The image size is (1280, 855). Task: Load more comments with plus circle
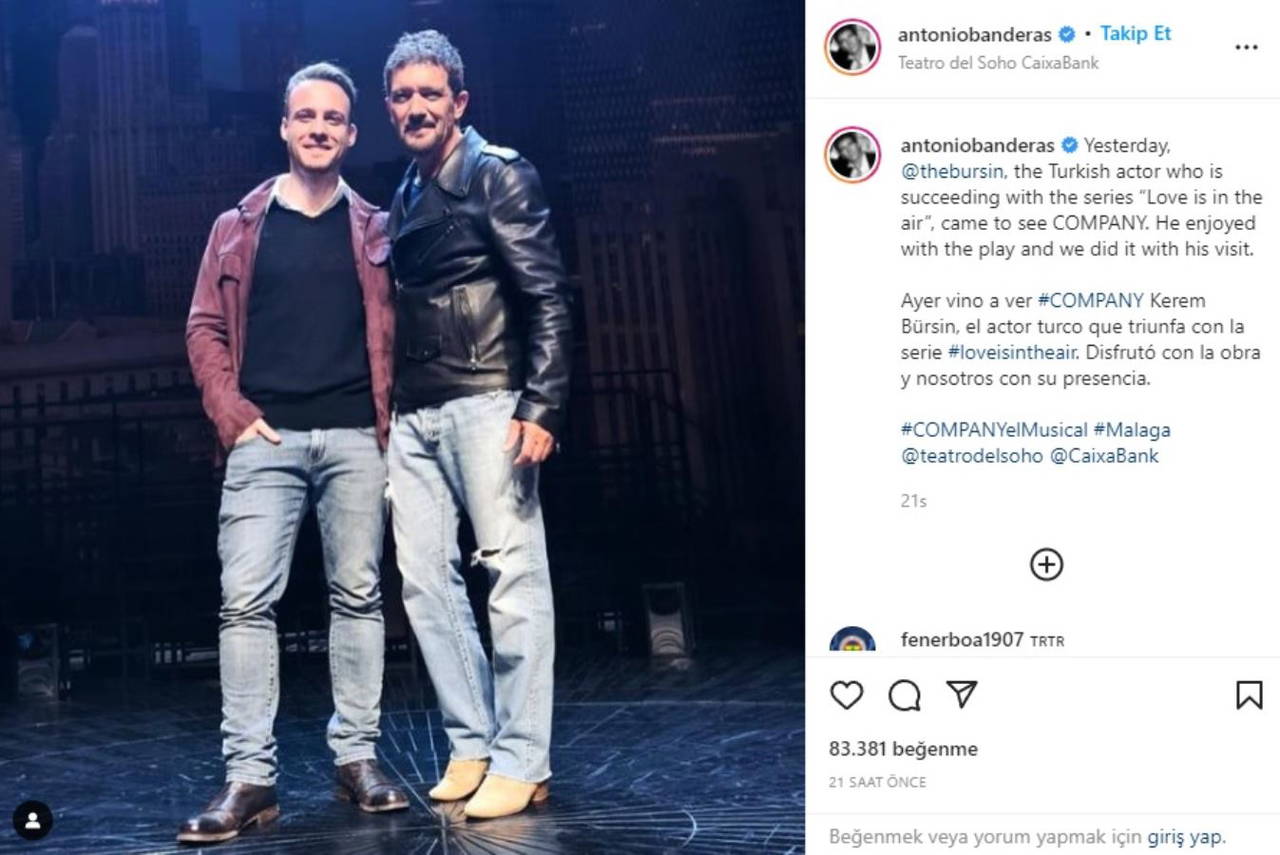[1046, 564]
